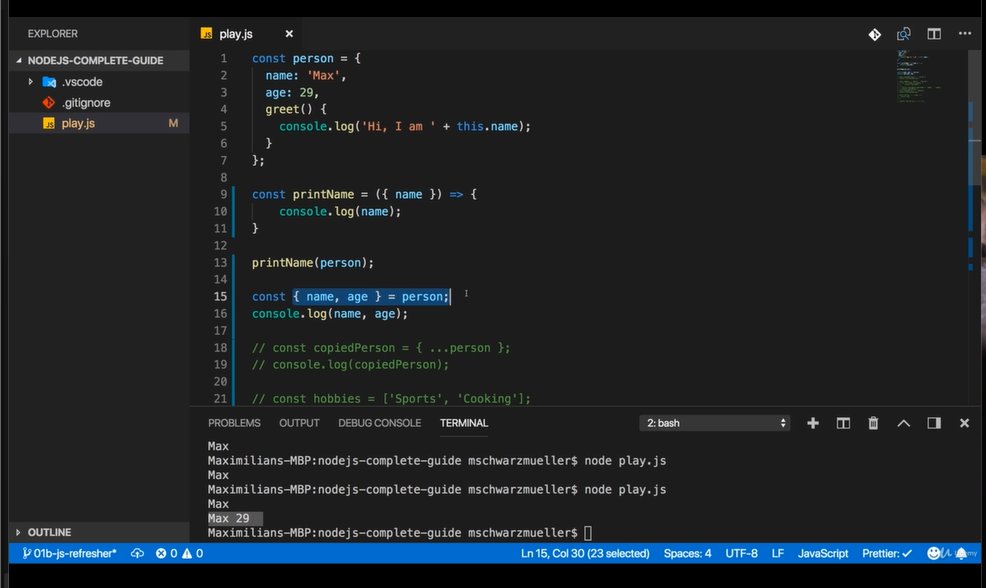Click 'Ln 15, Col 30' position indicator

pyautogui.click(x=585, y=553)
